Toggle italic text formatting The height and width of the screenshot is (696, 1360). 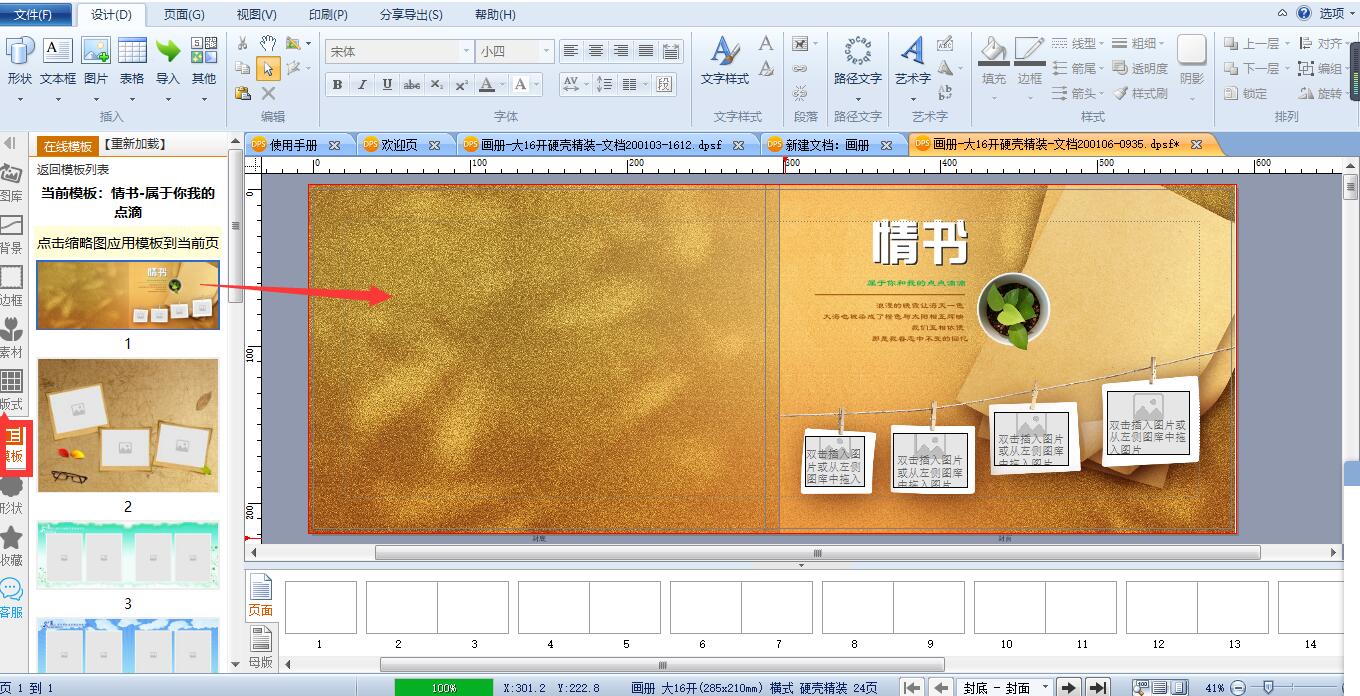pos(362,85)
